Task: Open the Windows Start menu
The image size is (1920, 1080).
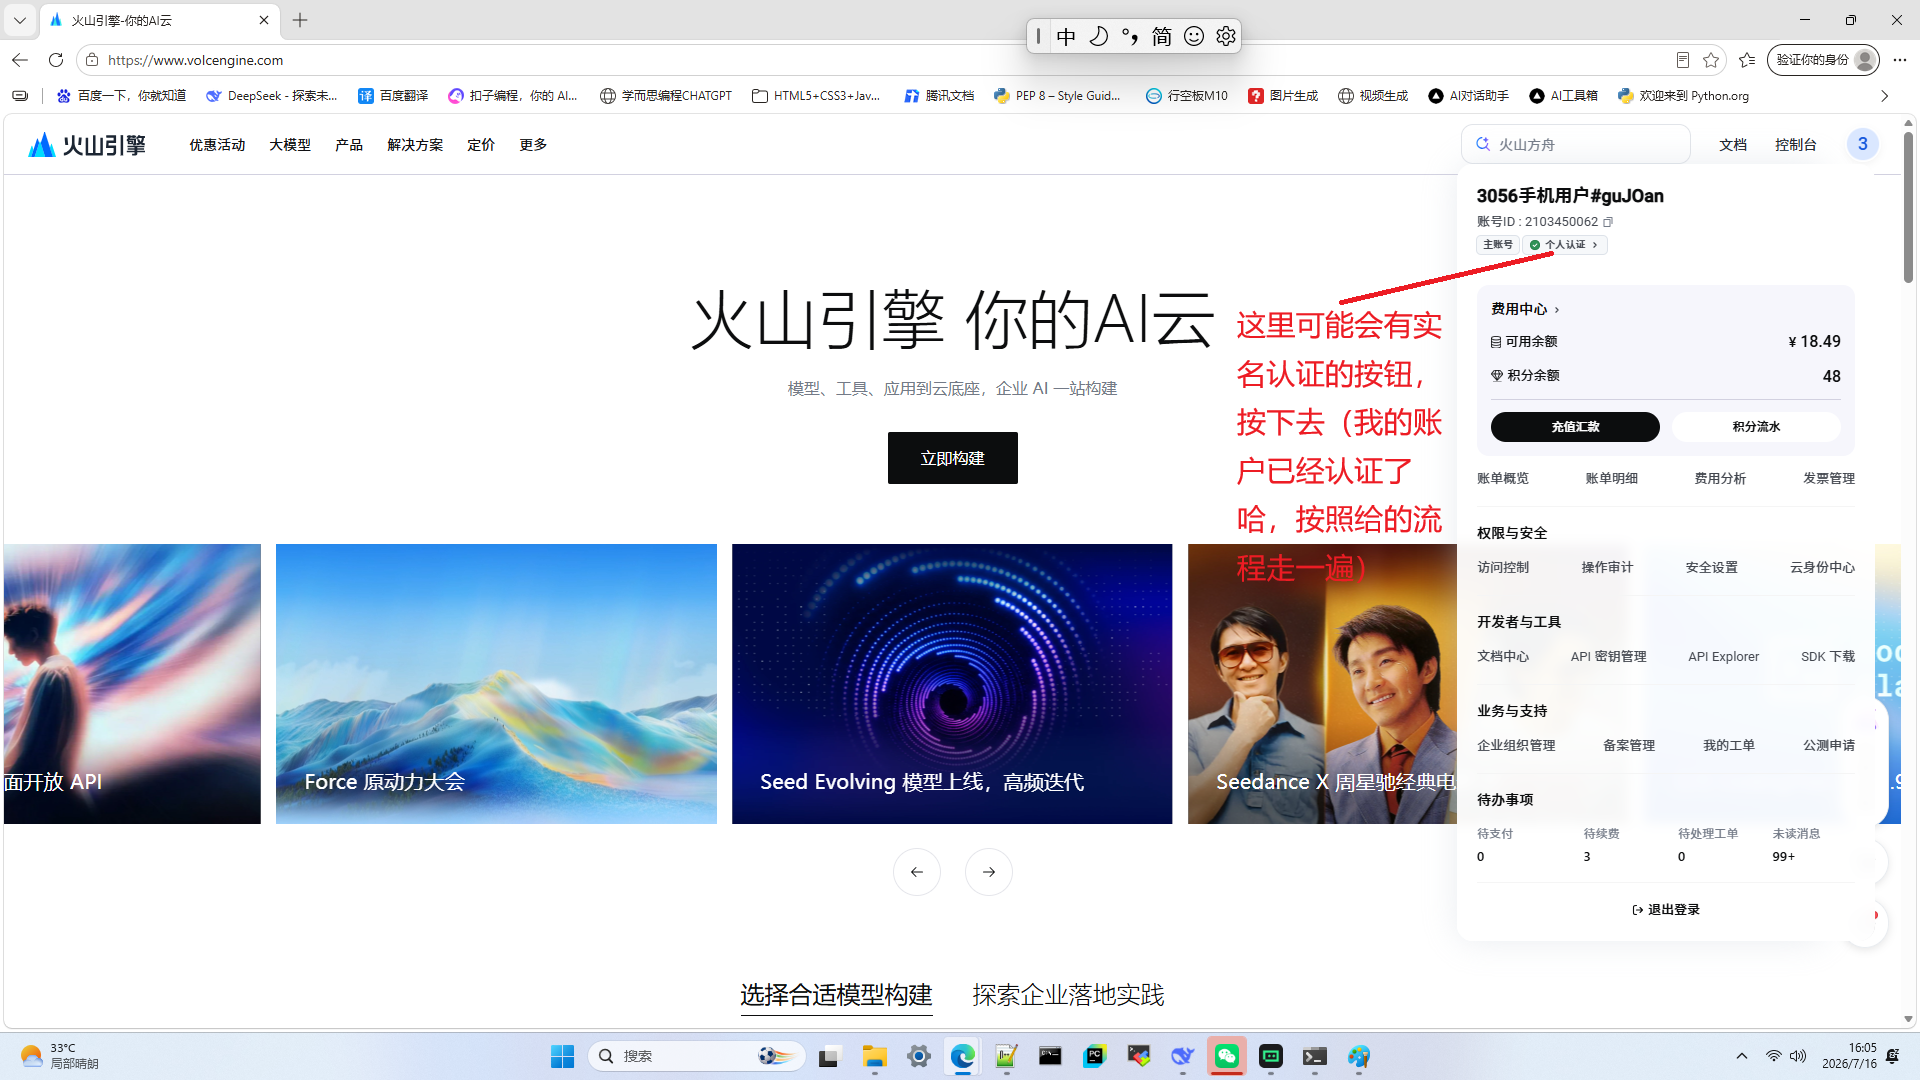Action: click(x=563, y=1056)
